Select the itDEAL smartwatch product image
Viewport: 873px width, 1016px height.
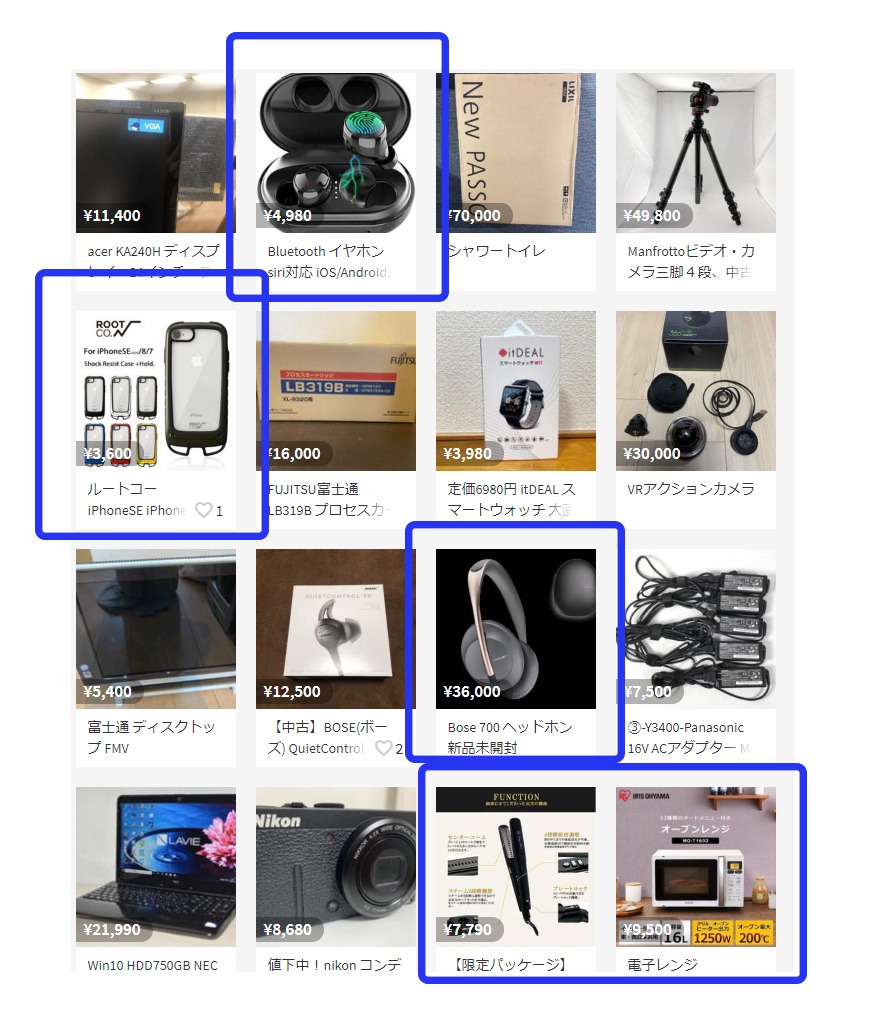[x=516, y=391]
